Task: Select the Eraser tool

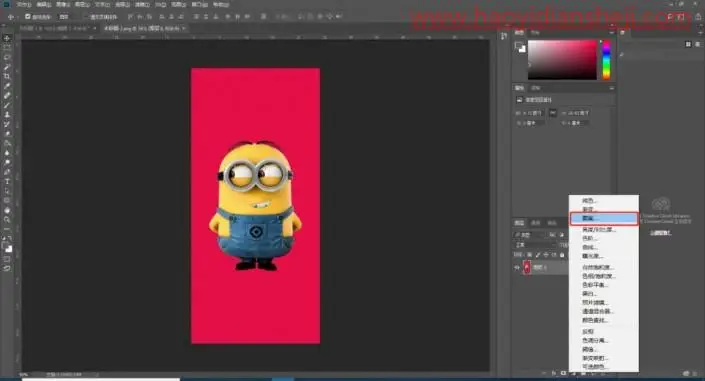Action: pyautogui.click(x=7, y=134)
